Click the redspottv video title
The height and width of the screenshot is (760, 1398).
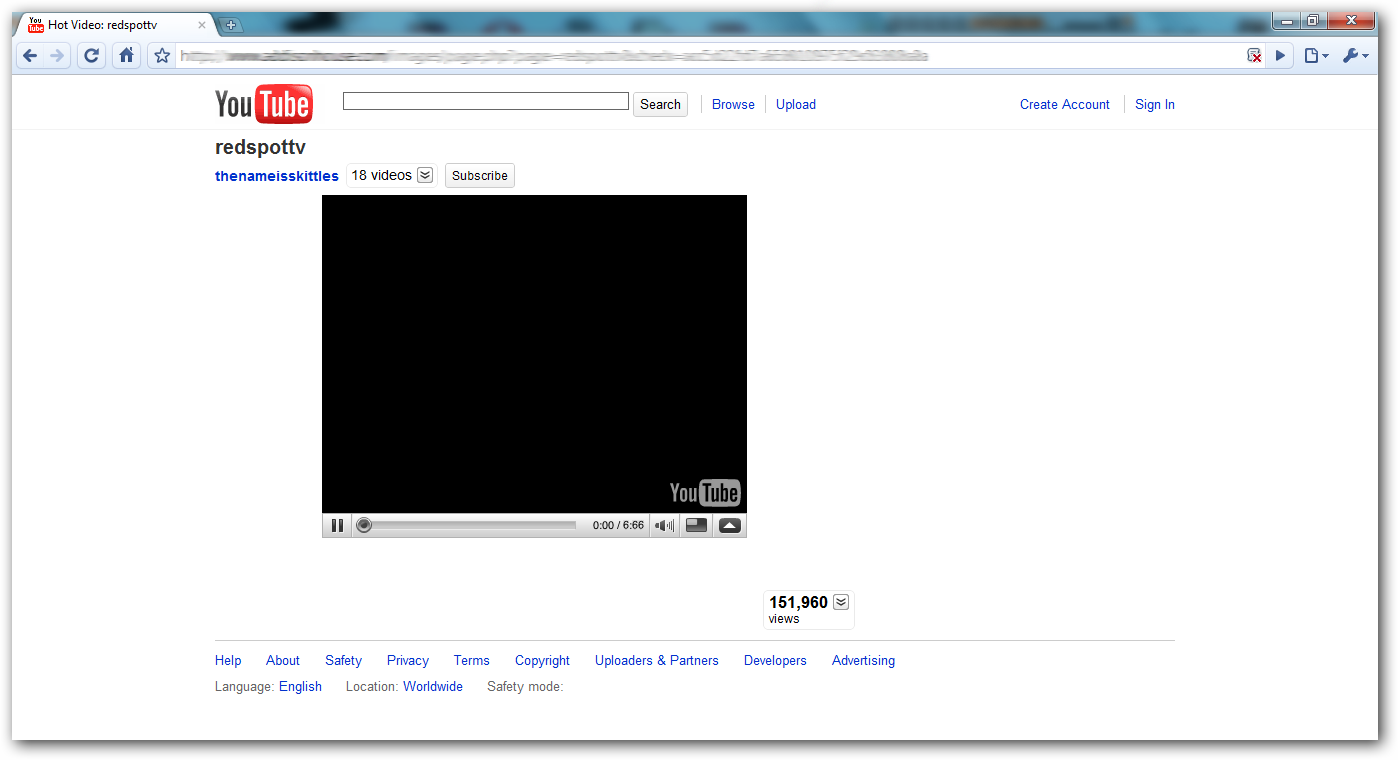point(260,148)
